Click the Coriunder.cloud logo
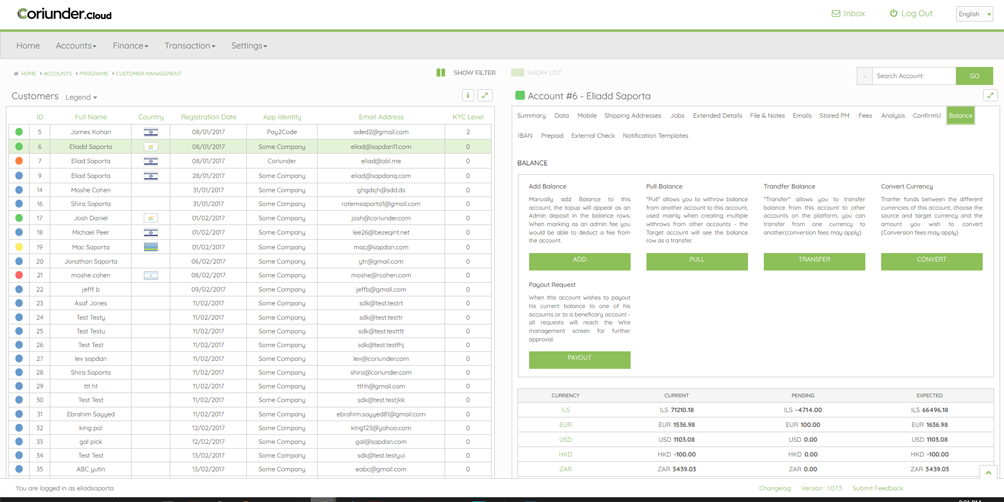 (64, 13)
